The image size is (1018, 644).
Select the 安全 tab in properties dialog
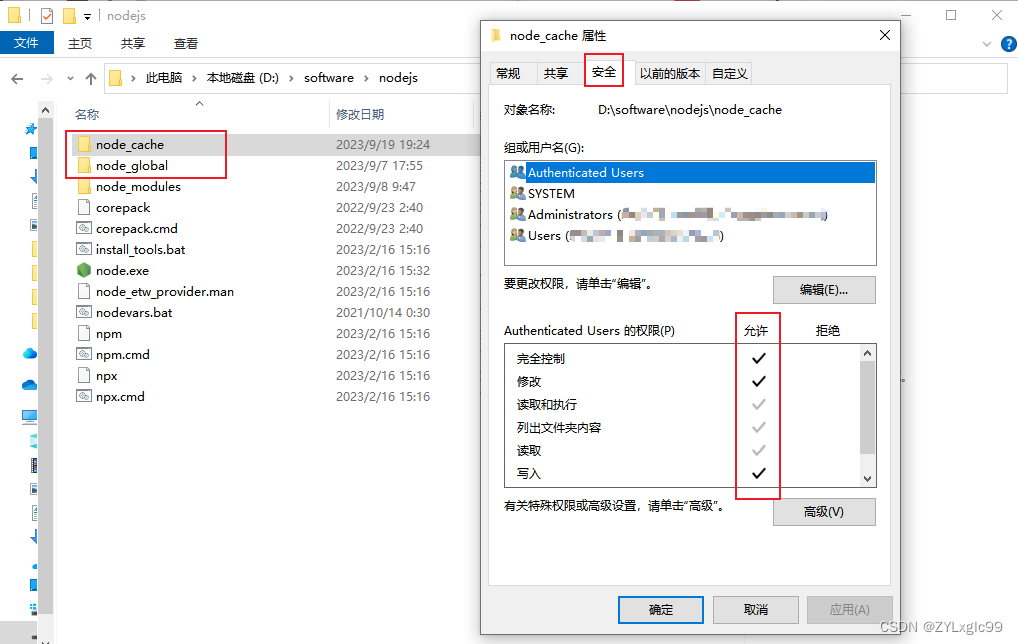[x=604, y=71]
